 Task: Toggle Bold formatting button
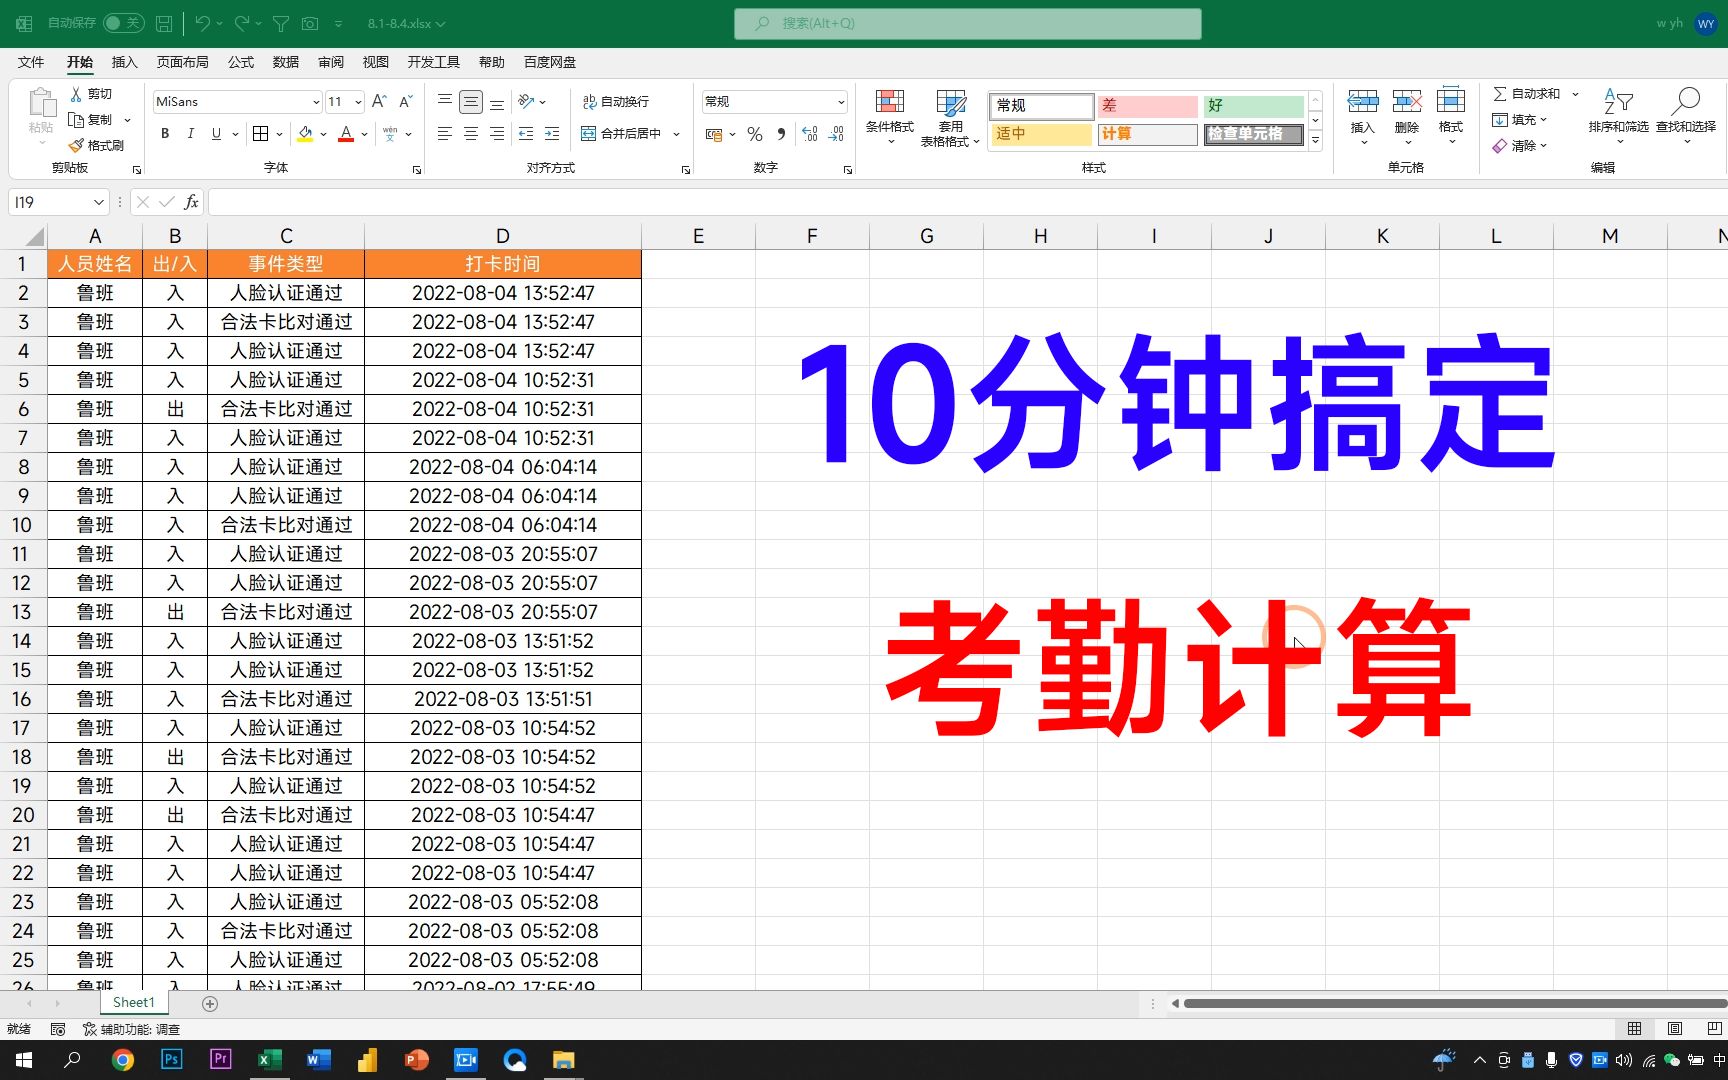pos(165,133)
